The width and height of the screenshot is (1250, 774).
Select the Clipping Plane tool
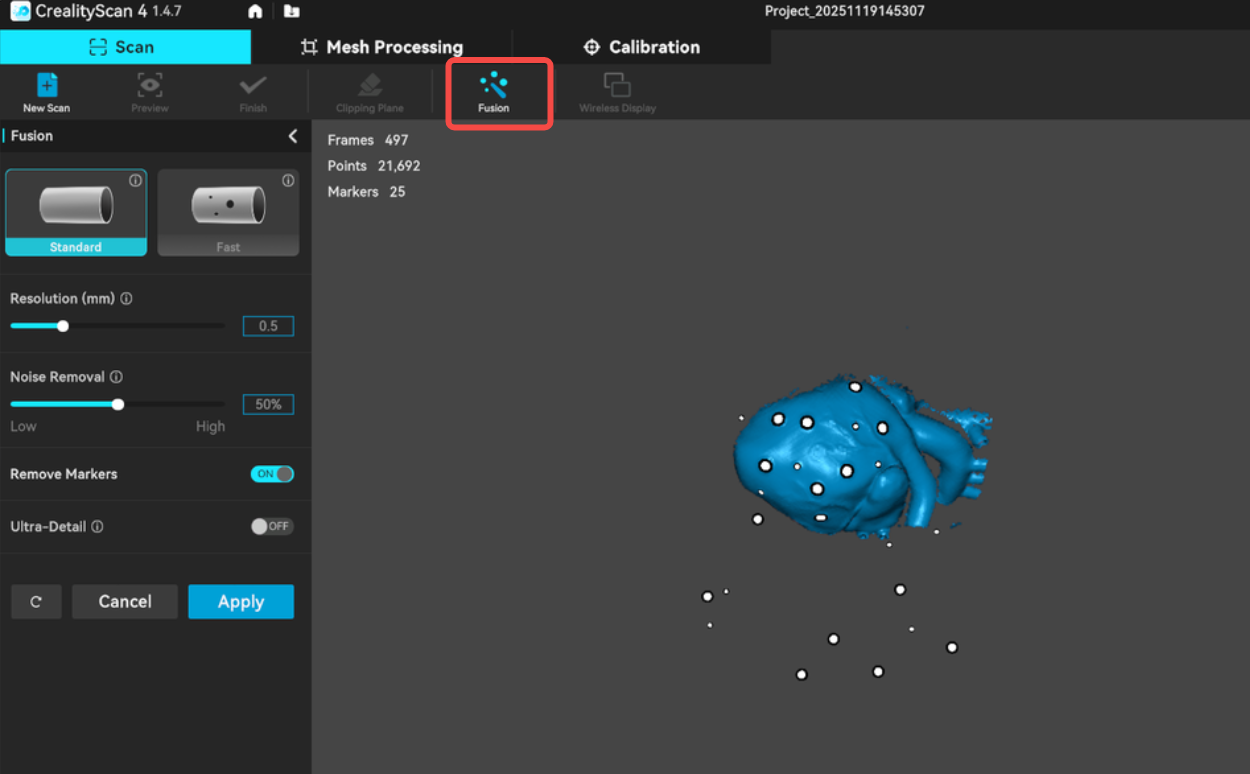click(x=369, y=87)
